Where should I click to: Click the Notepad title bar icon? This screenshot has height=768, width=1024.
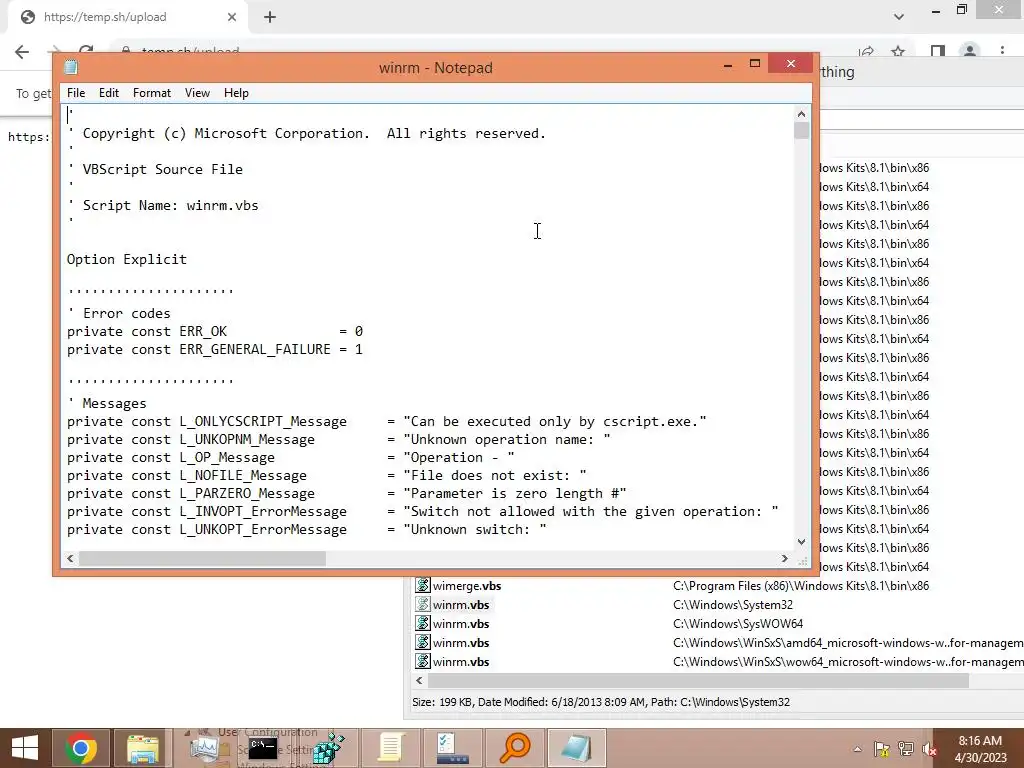click(x=71, y=67)
